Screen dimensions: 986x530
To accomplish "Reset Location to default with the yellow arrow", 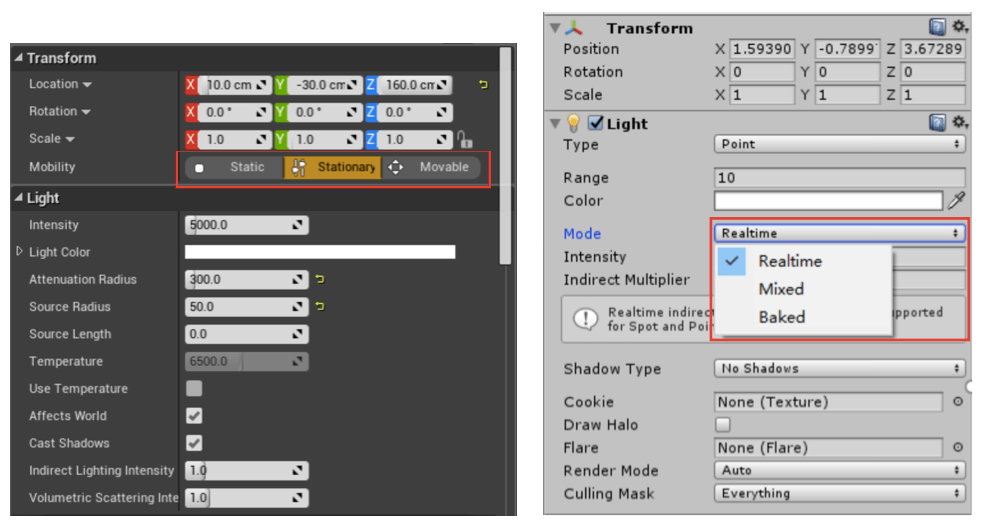I will [484, 85].
